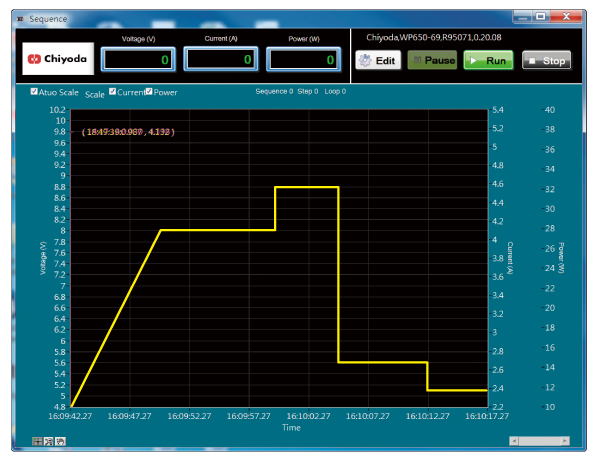Select the graph zoom tool icon
The height and width of the screenshot is (459, 600).
(x=46, y=440)
